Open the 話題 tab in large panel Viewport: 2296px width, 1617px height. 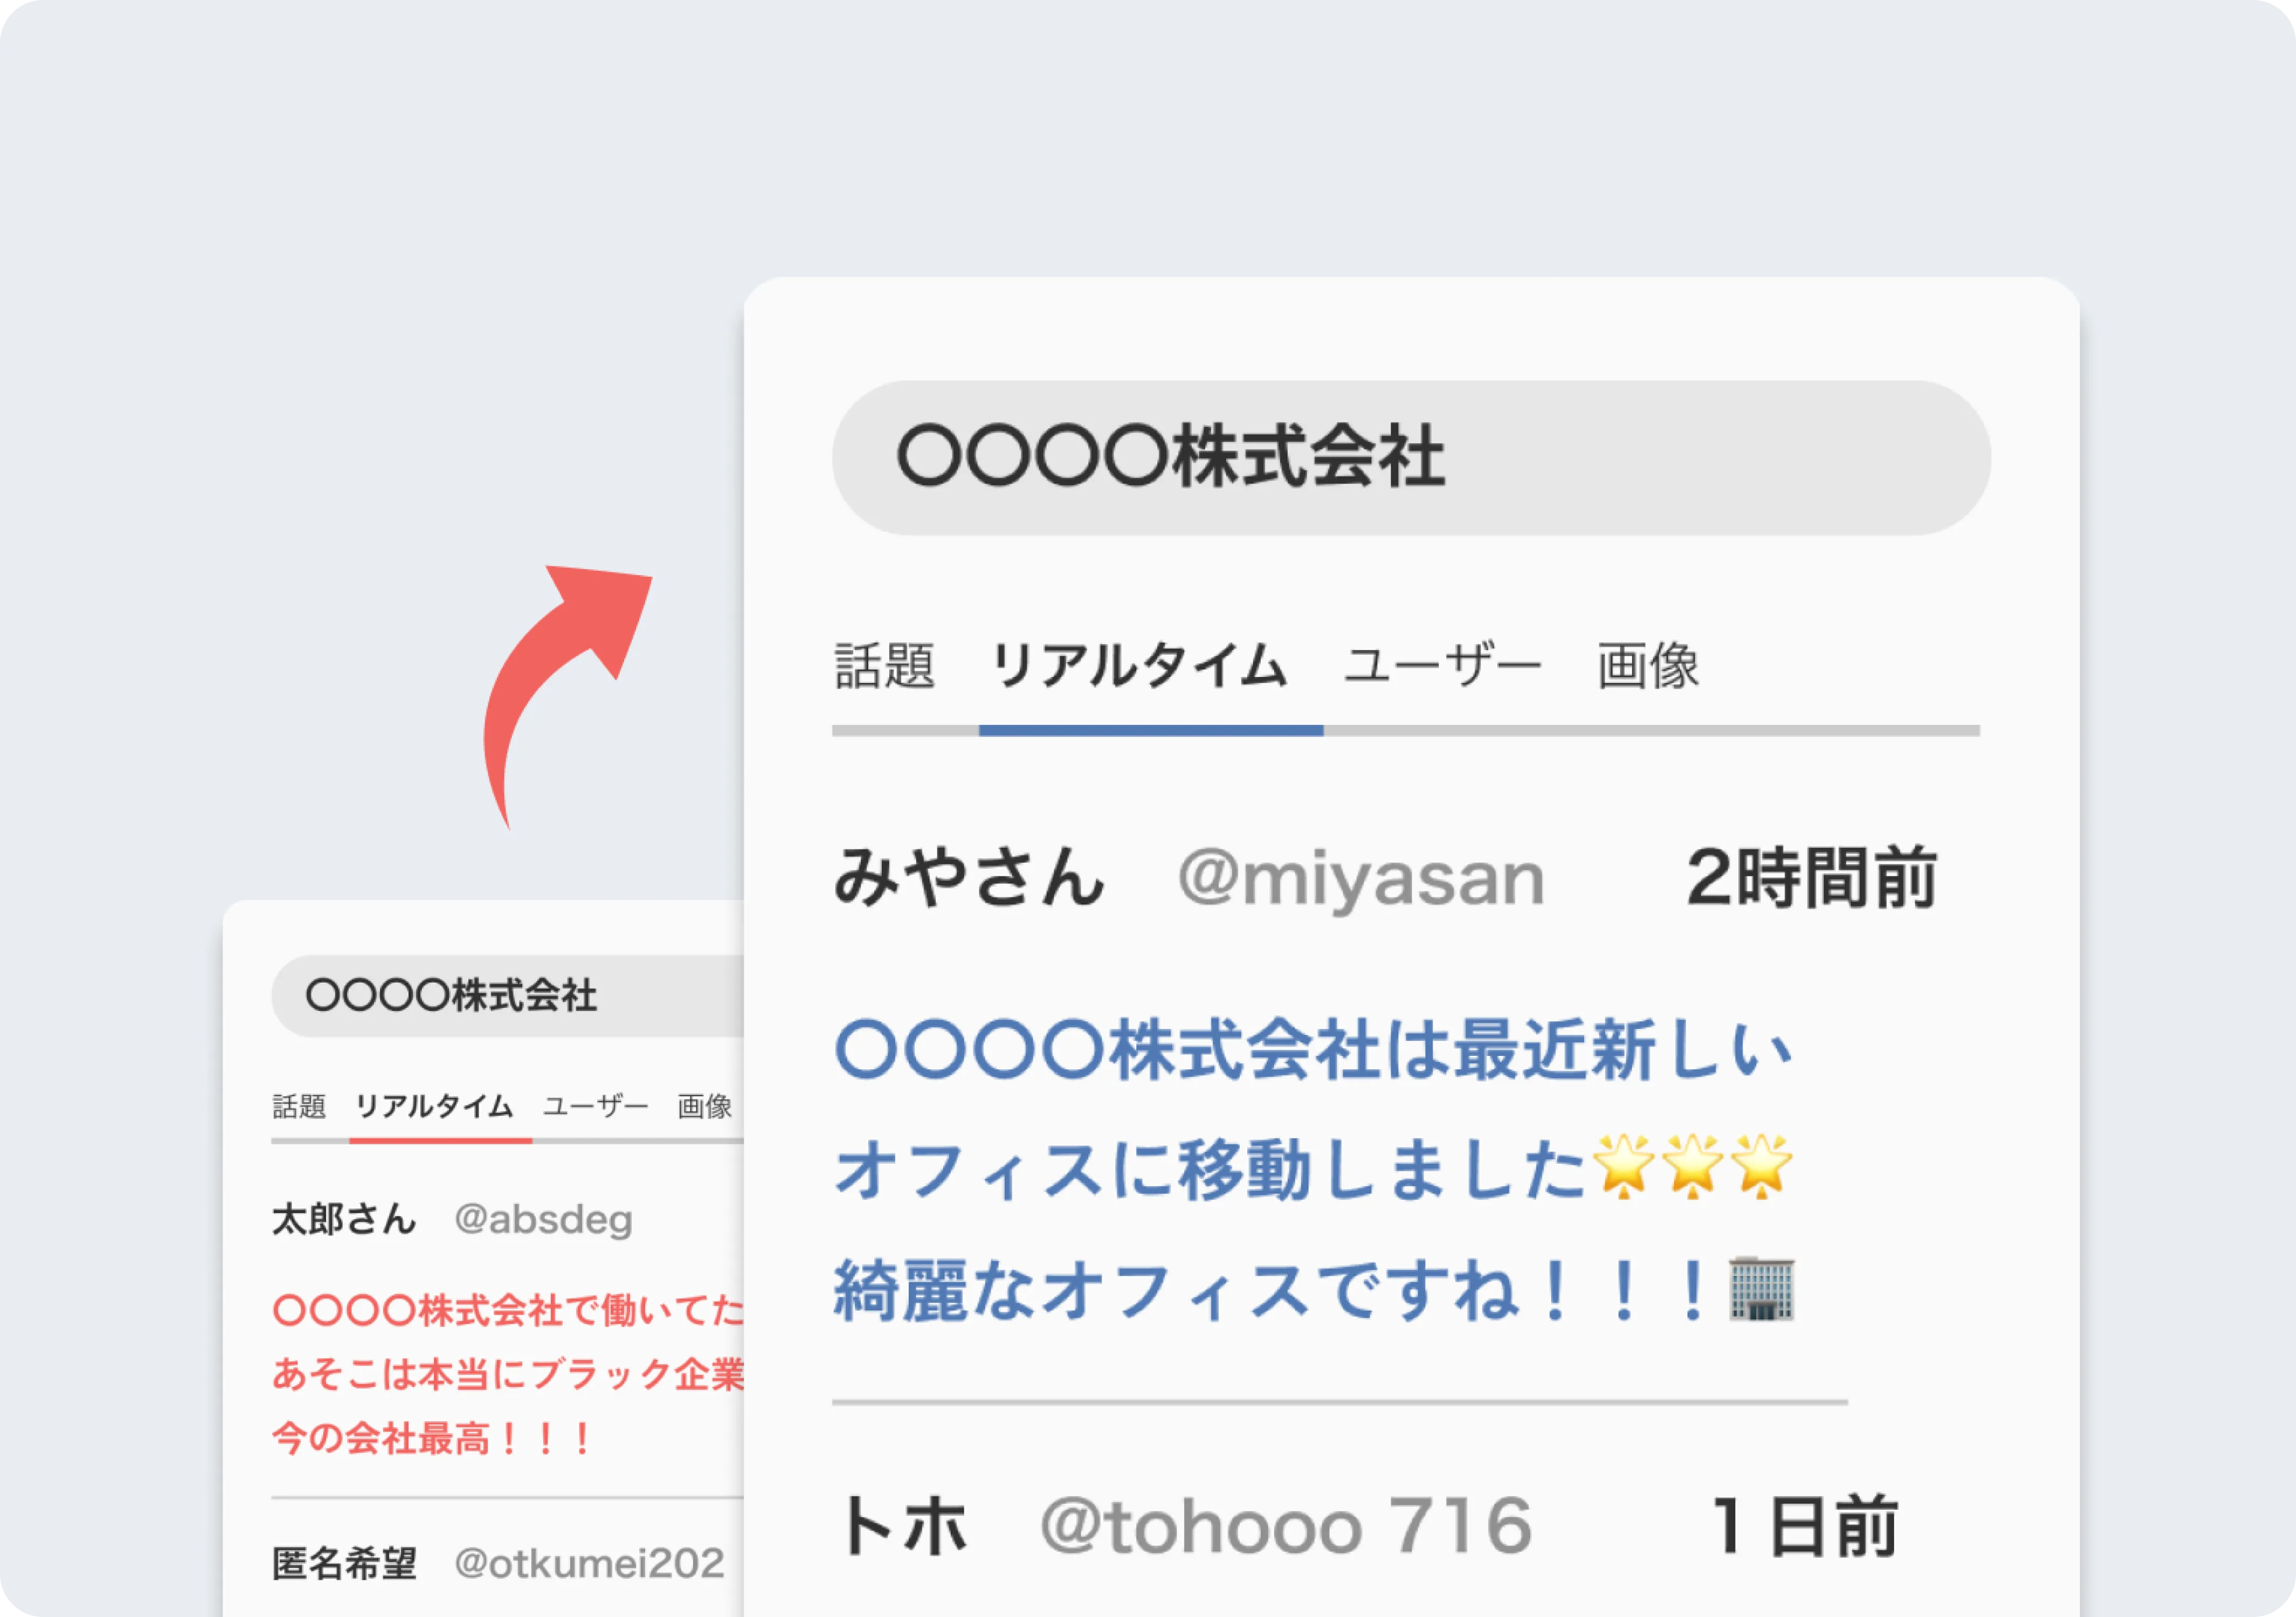click(884, 666)
